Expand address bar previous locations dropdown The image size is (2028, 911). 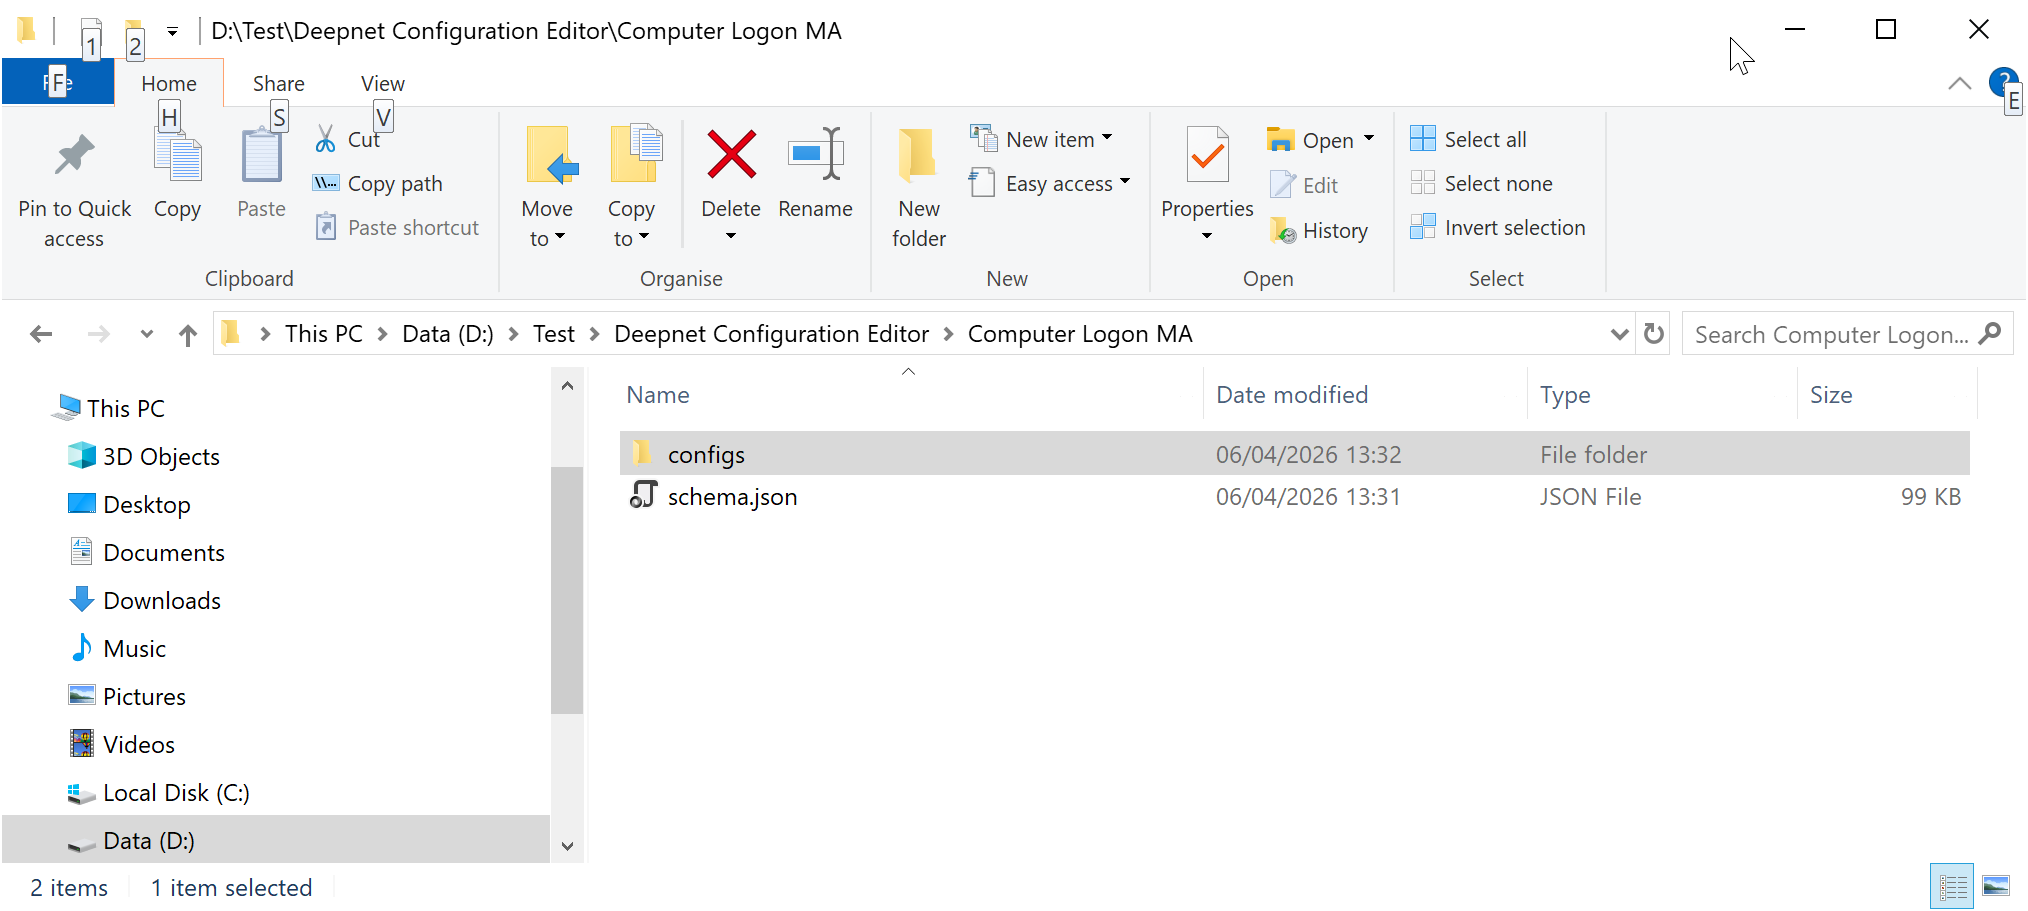(x=1619, y=334)
